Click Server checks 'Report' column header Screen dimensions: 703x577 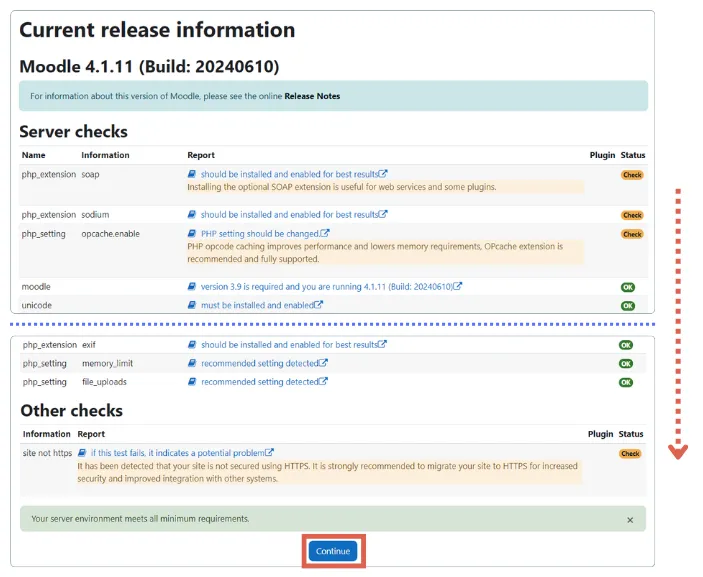(x=201, y=155)
